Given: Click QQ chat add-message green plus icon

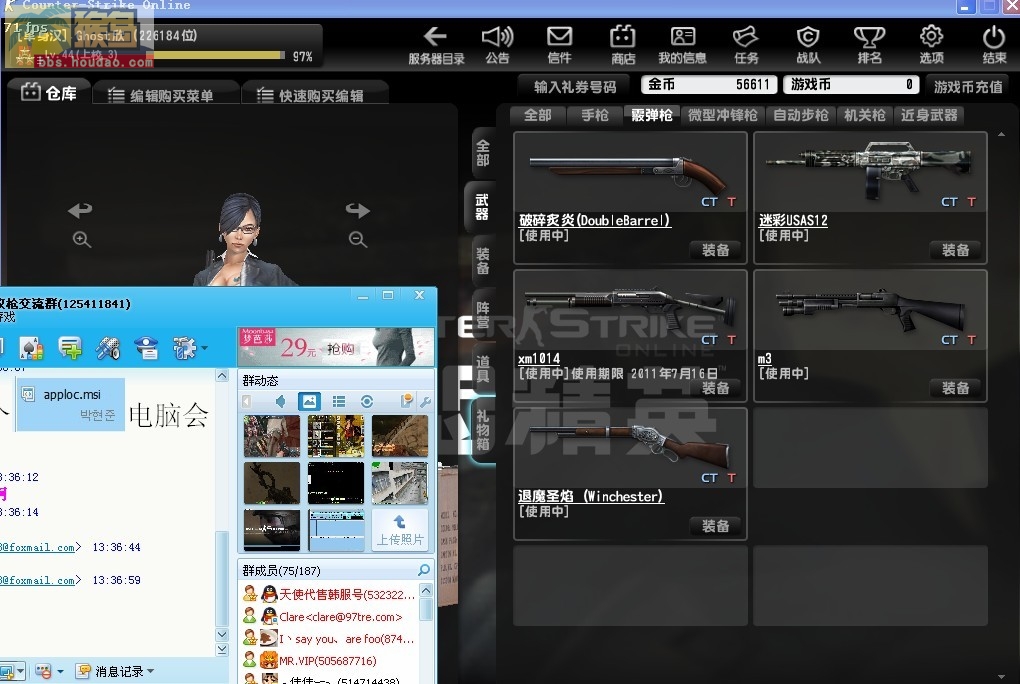Looking at the screenshot, I should [70, 348].
